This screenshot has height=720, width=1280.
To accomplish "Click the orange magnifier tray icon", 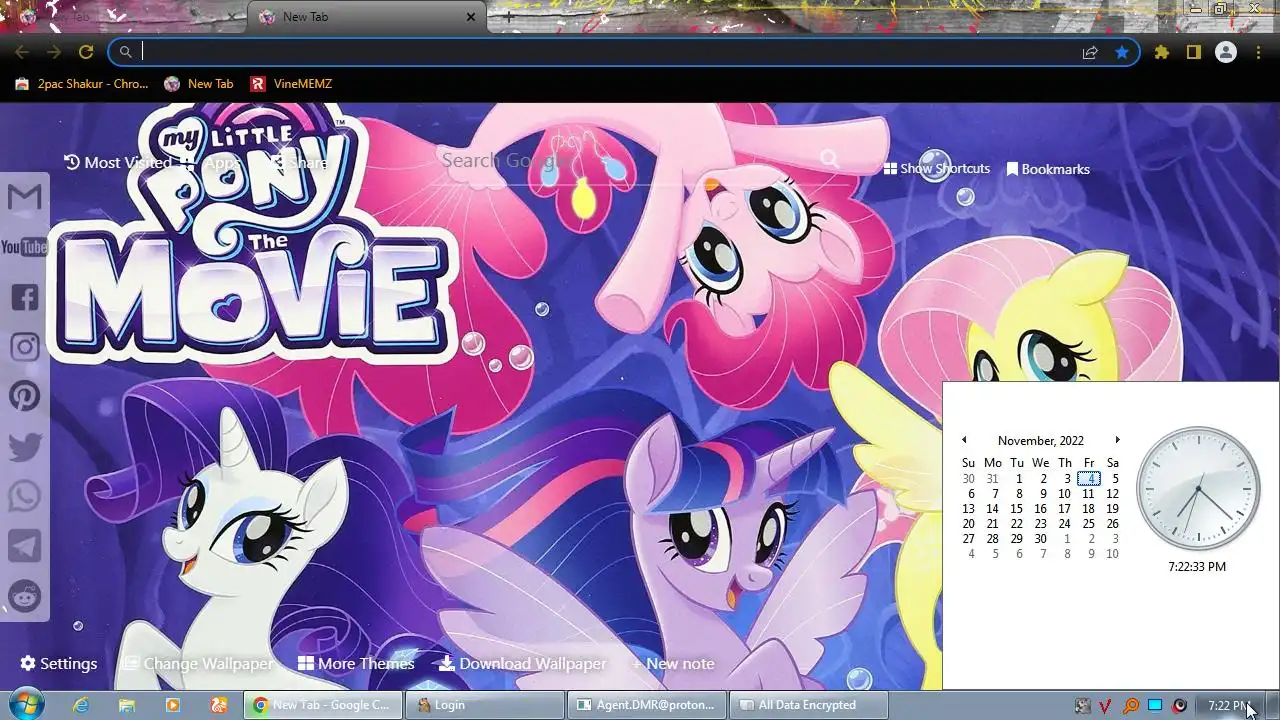I will point(1131,706).
